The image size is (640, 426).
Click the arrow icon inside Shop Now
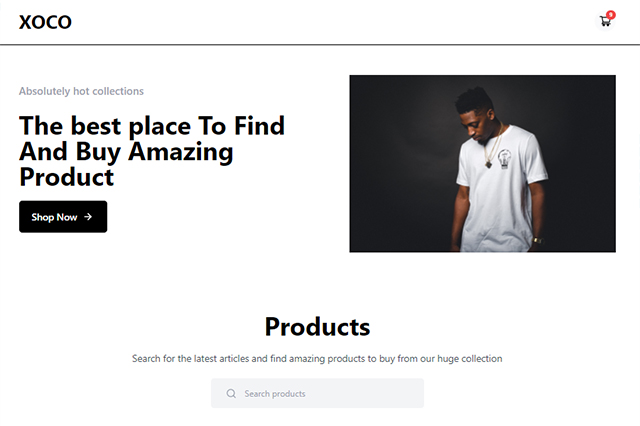coord(89,217)
